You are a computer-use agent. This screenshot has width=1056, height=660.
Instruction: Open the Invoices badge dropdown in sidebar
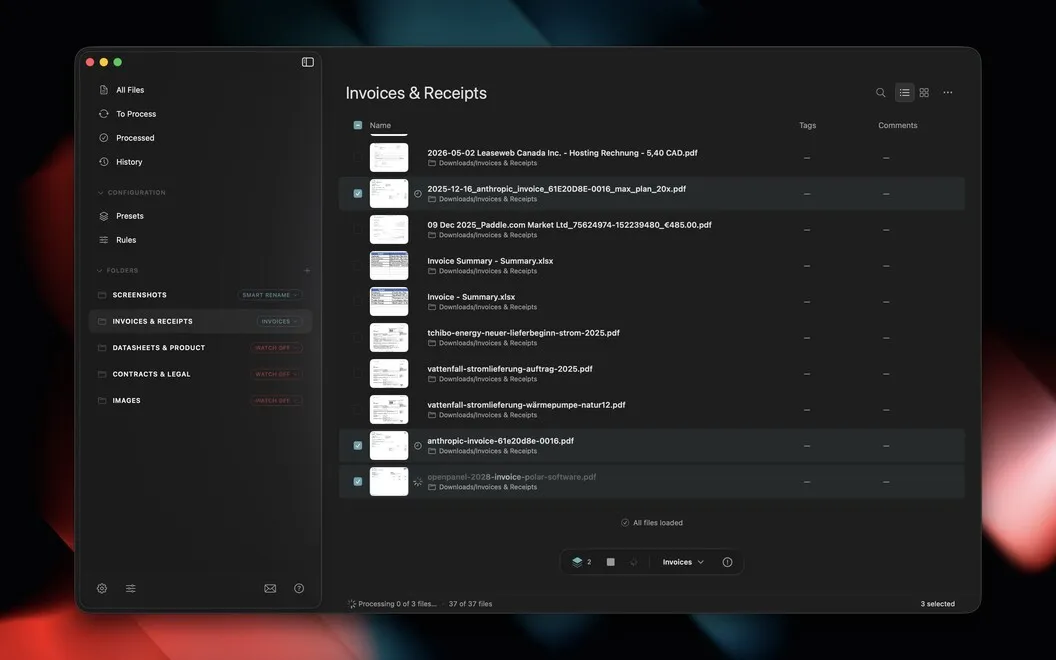pyautogui.click(x=279, y=321)
